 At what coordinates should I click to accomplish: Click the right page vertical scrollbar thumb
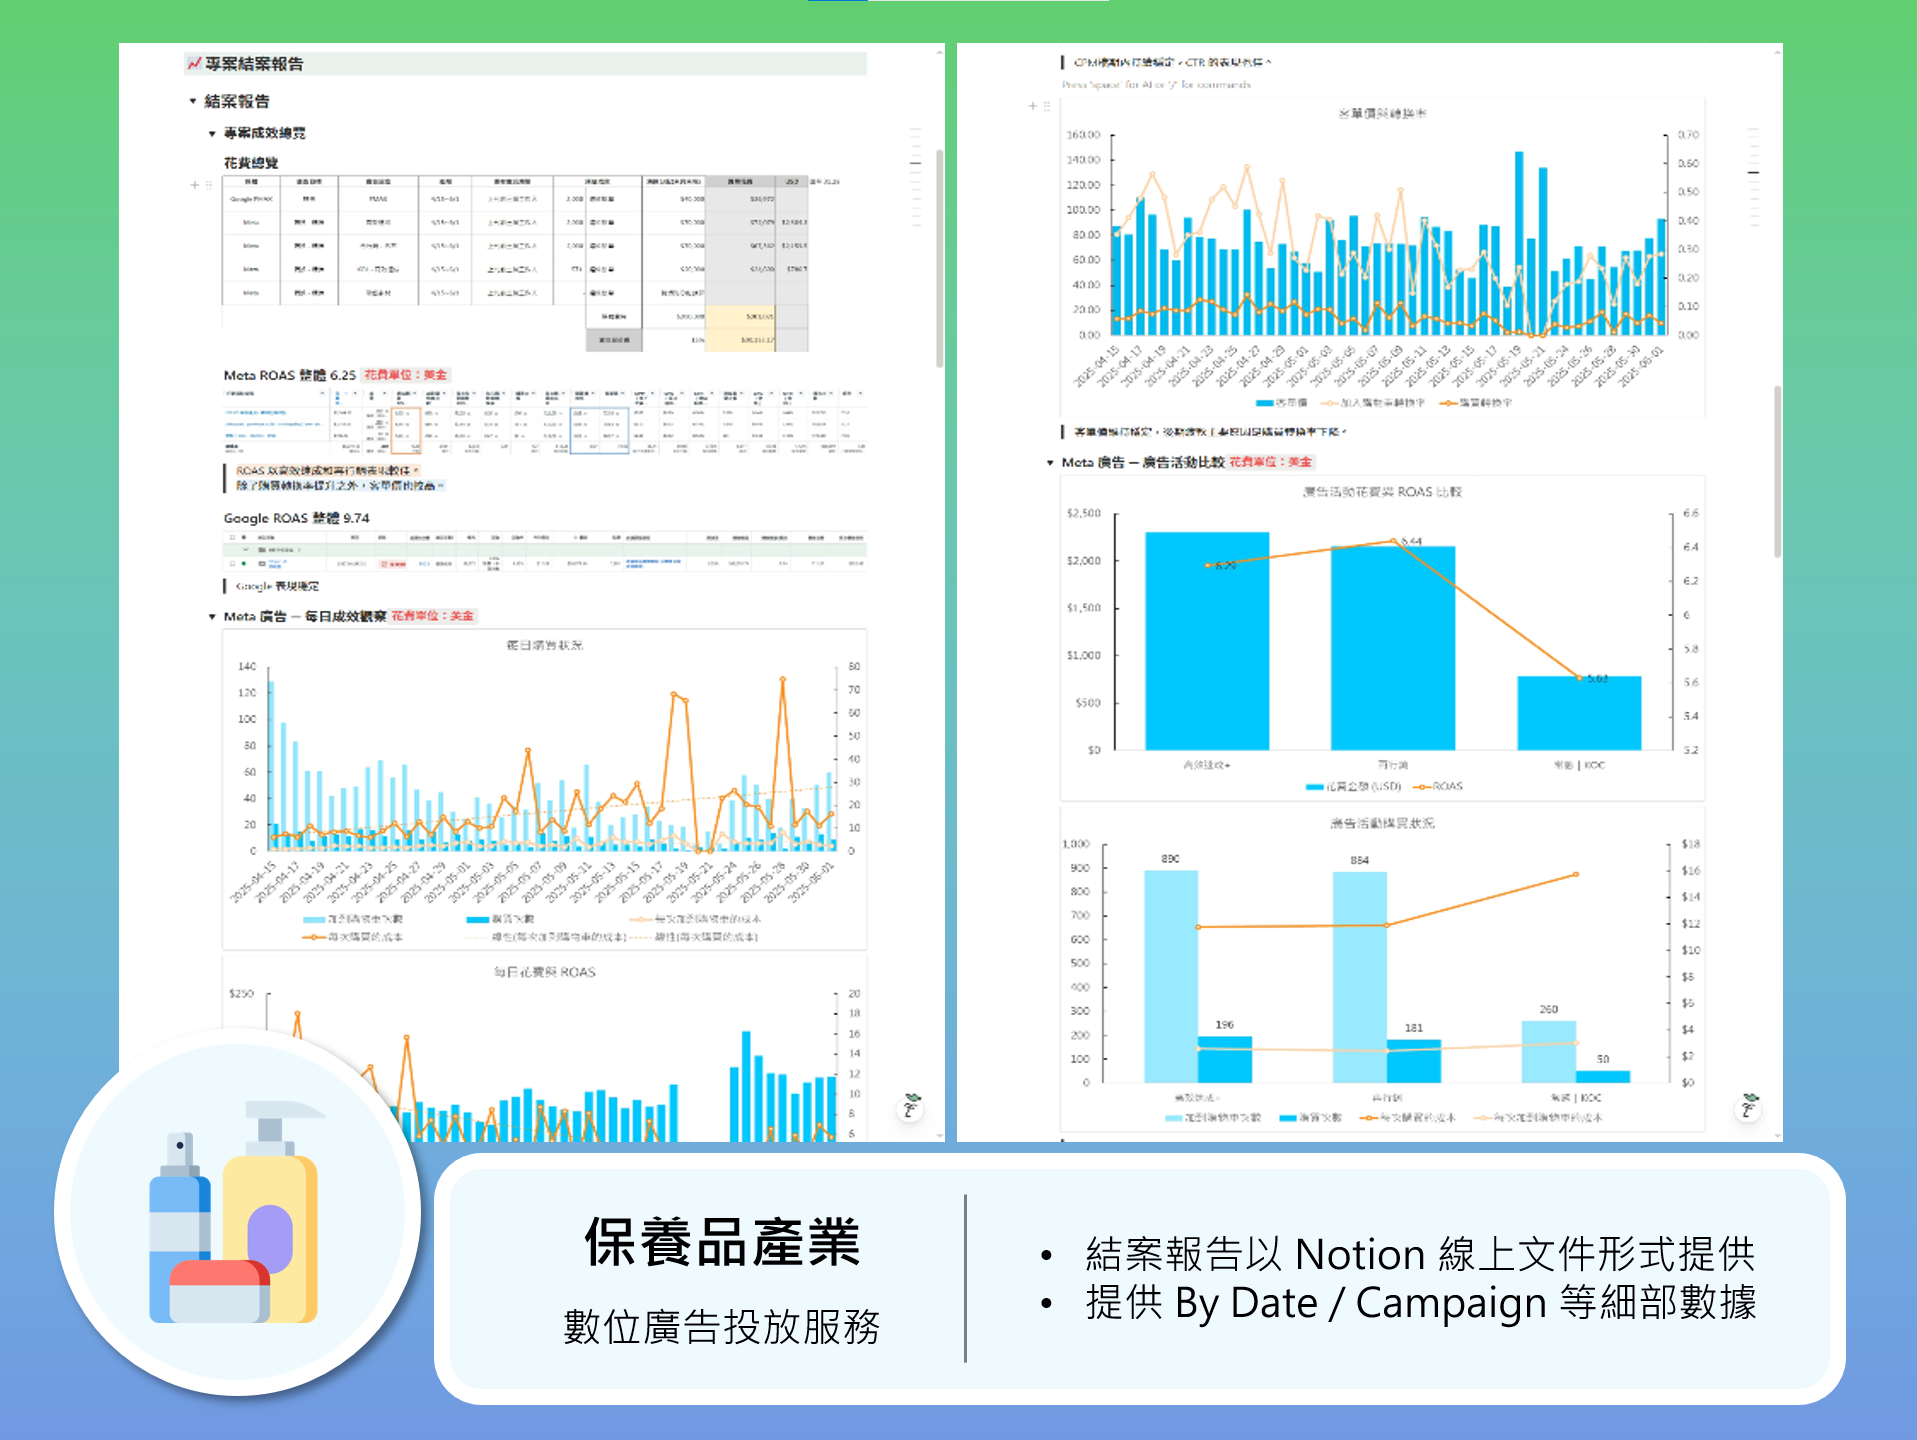[1777, 470]
